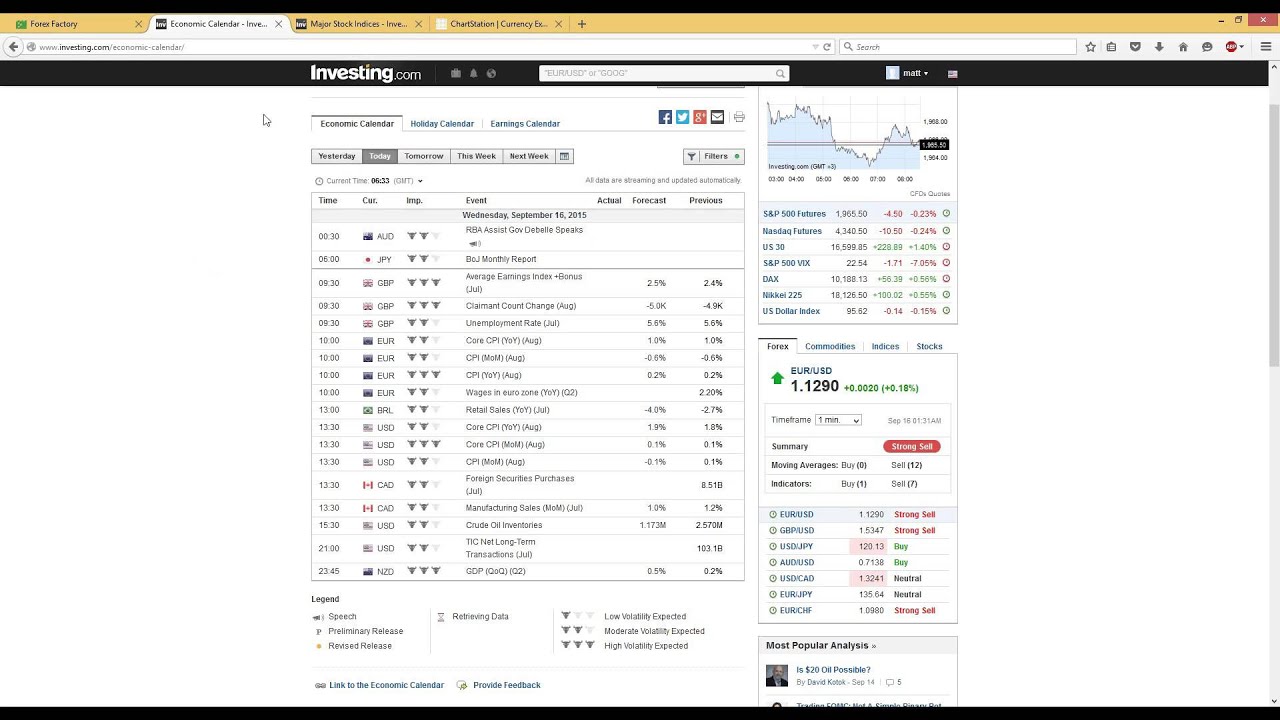Bookmark this page with the star icon

[1090, 47]
